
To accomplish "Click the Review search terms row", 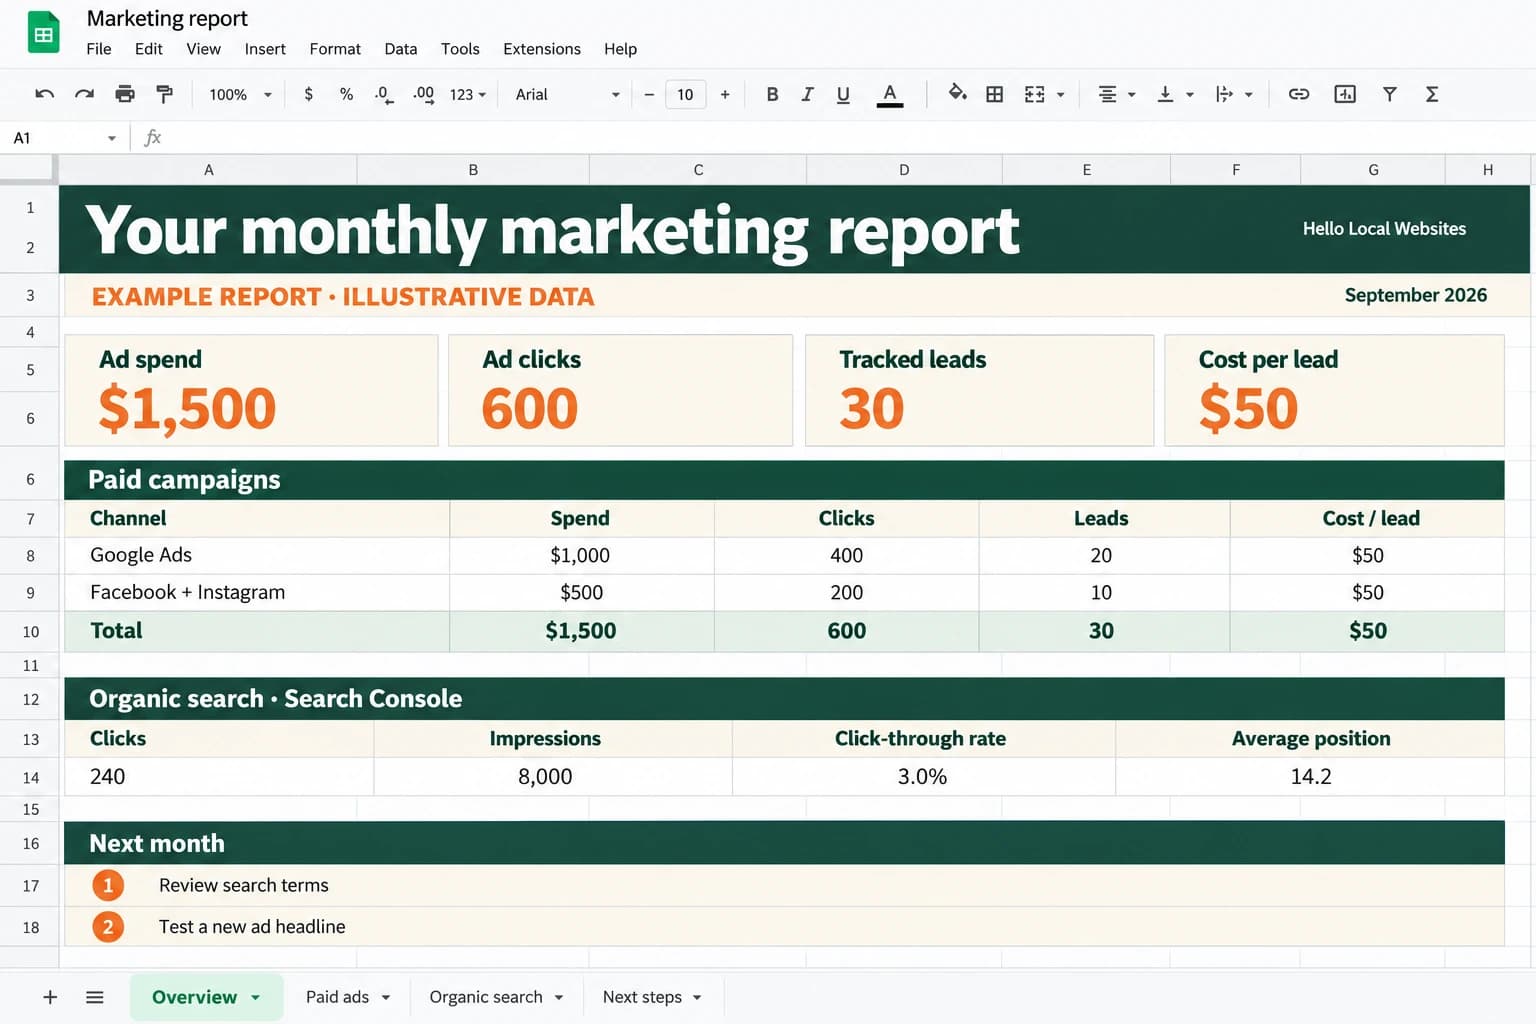I will 784,886.
